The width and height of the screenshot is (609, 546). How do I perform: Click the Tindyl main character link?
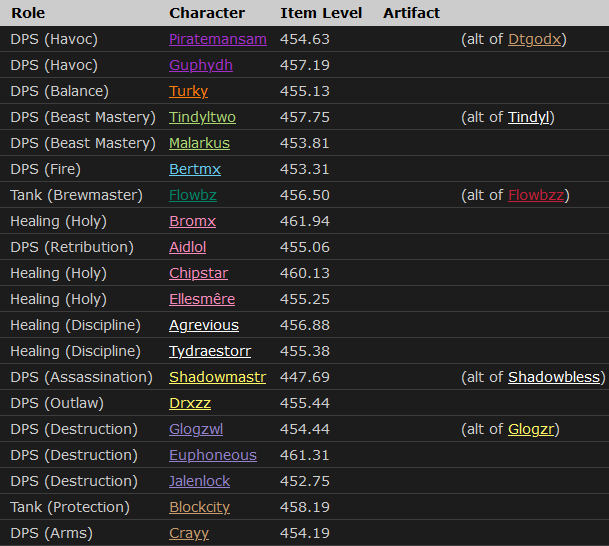(x=528, y=117)
